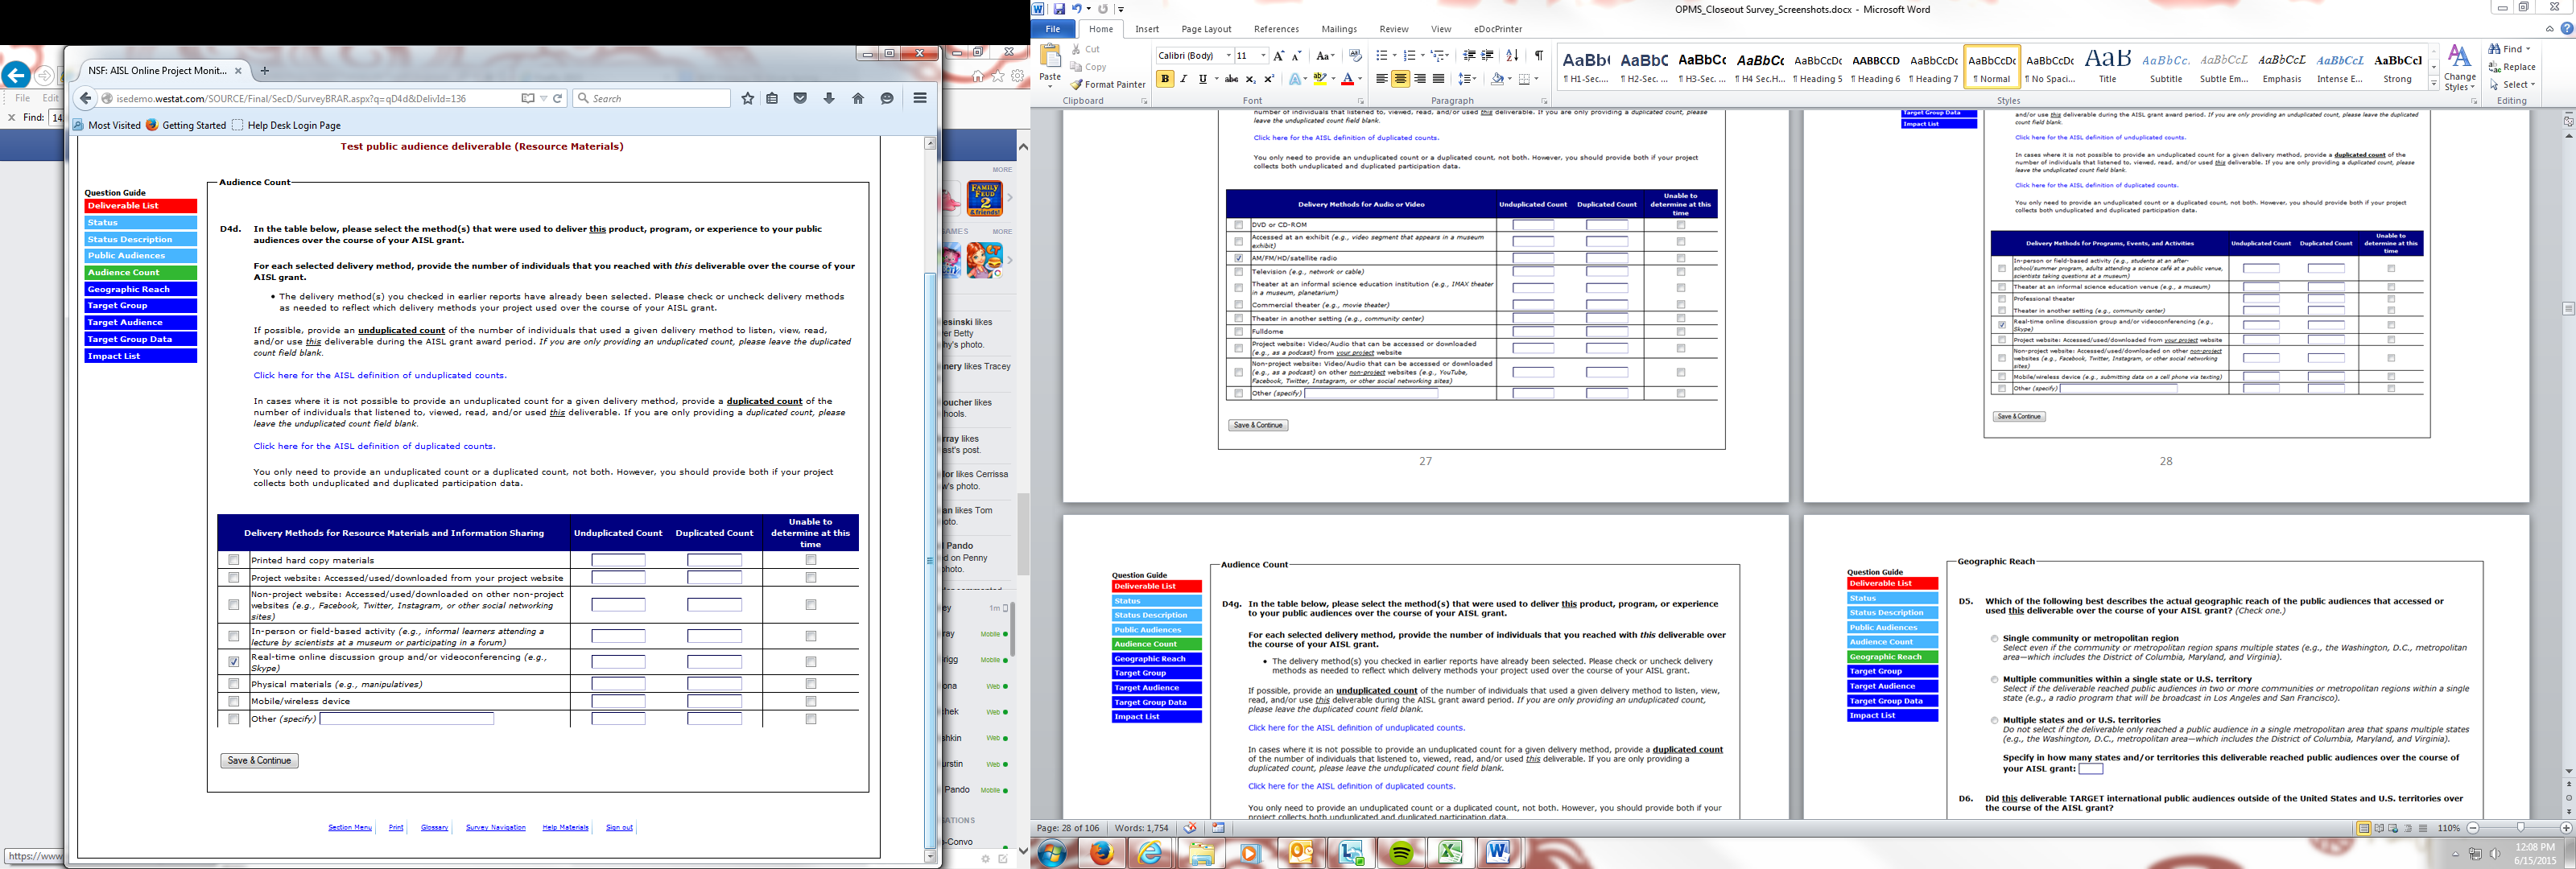2576x869 pixels.
Task: Switch to Page Layout ribbon tab
Action: [1205, 29]
